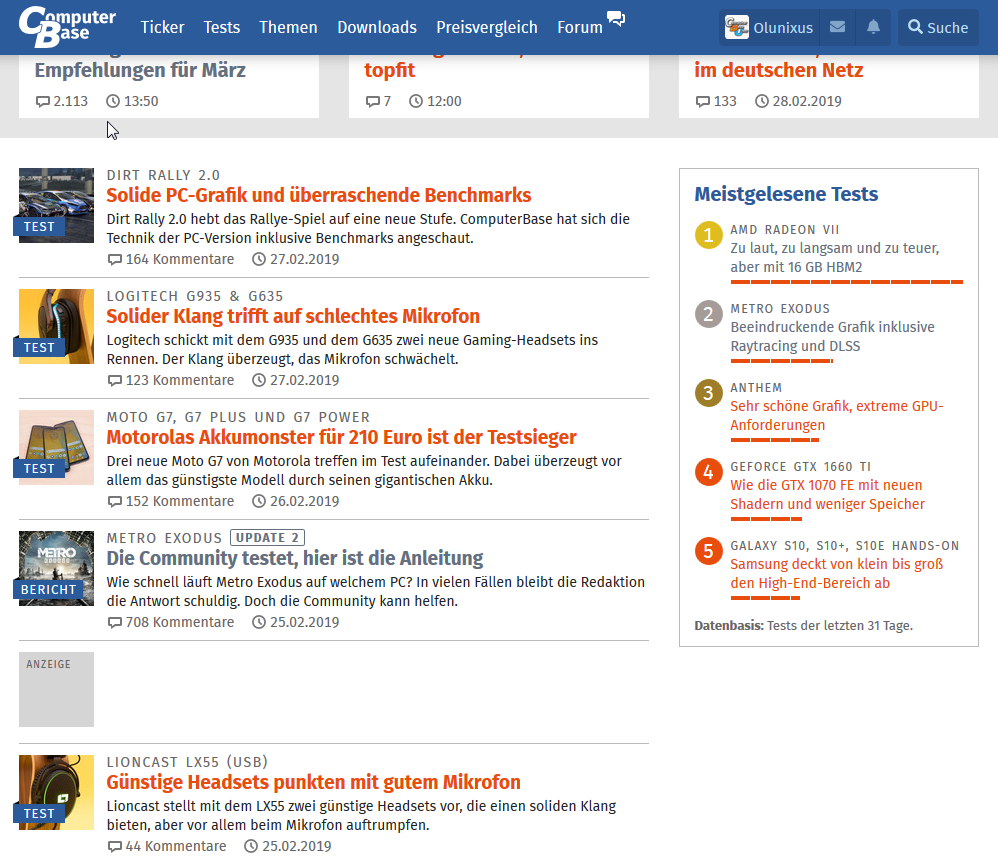
Task: Open the Olunixus user avatar
Action: click(736, 27)
